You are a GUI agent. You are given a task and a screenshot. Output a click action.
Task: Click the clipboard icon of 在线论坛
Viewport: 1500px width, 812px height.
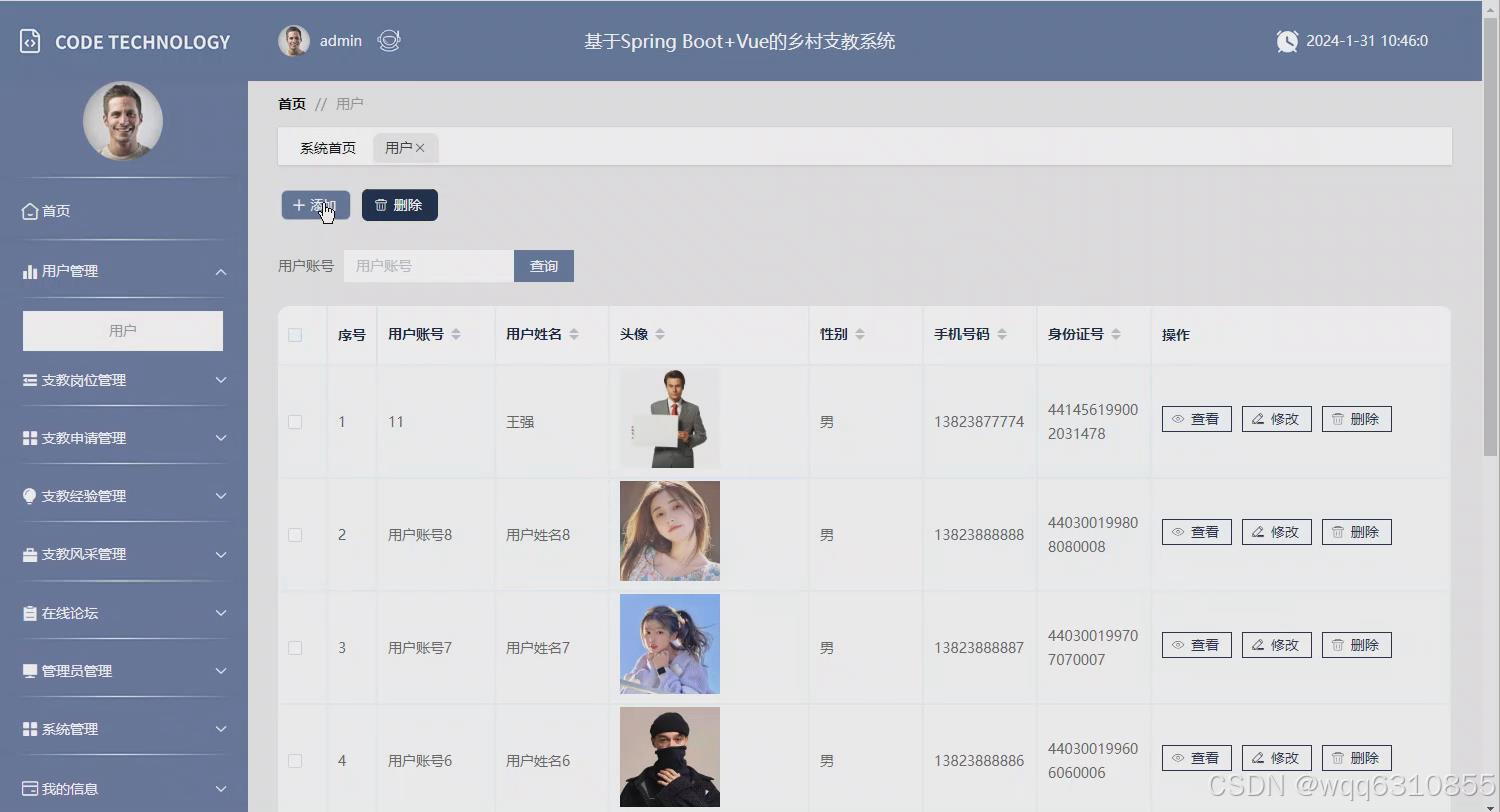(30, 613)
